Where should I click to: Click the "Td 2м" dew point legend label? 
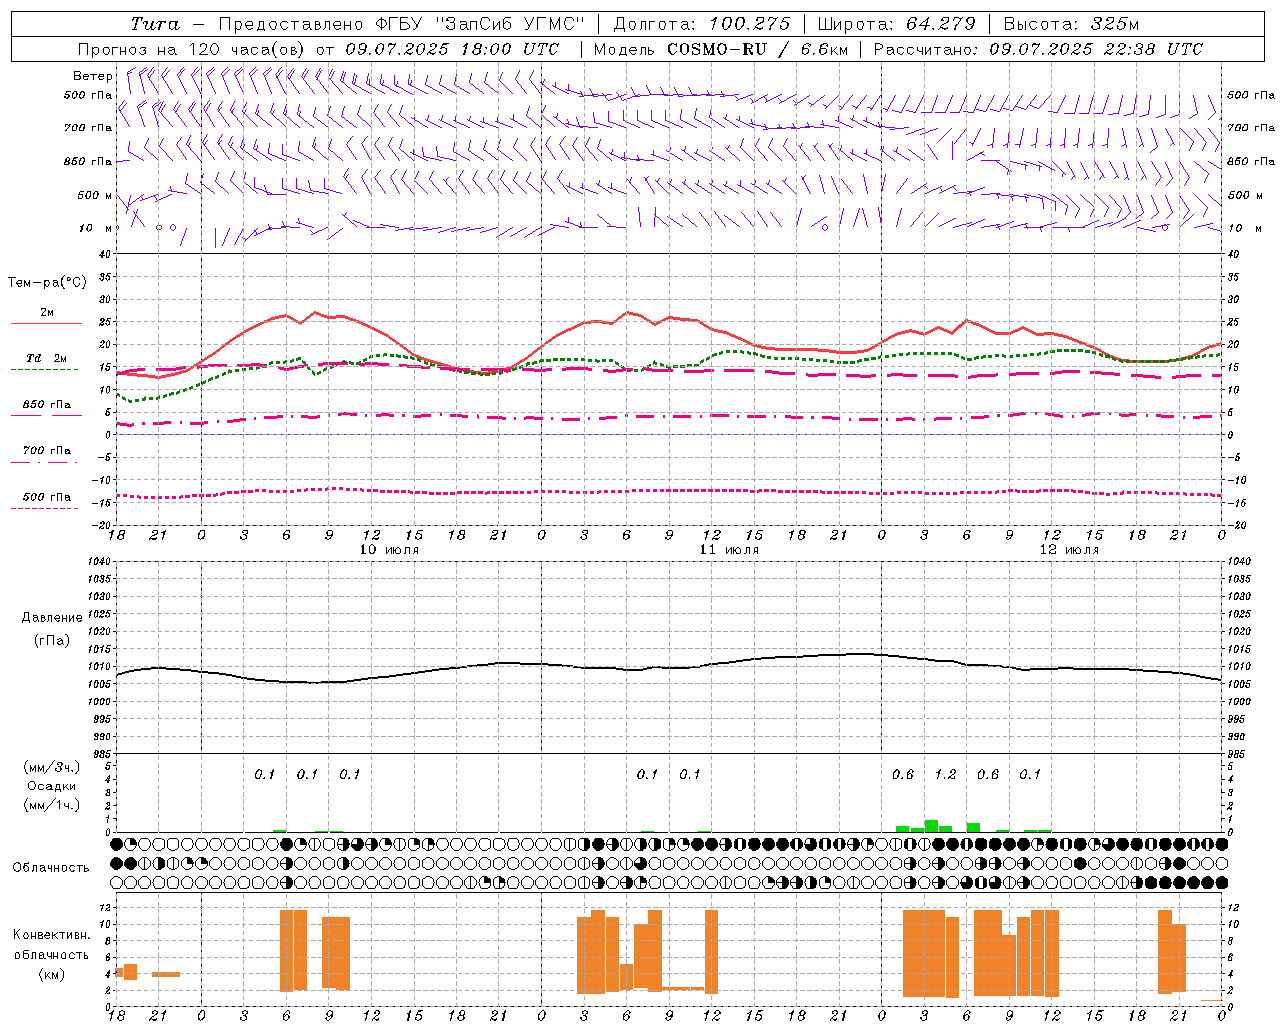coord(47,358)
